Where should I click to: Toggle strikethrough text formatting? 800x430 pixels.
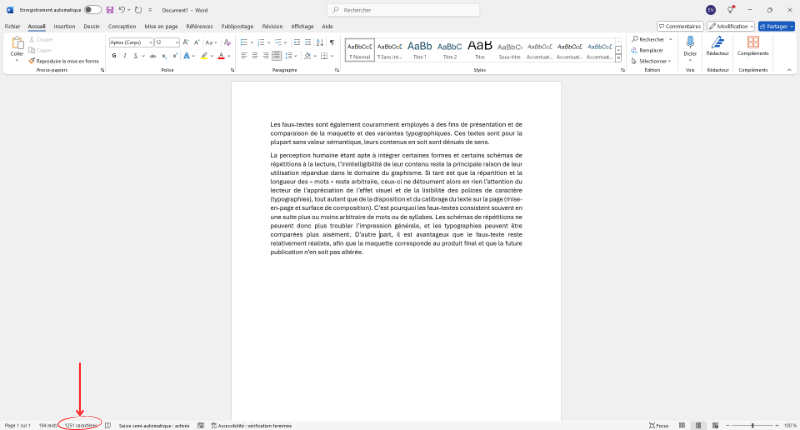[x=152, y=56]
